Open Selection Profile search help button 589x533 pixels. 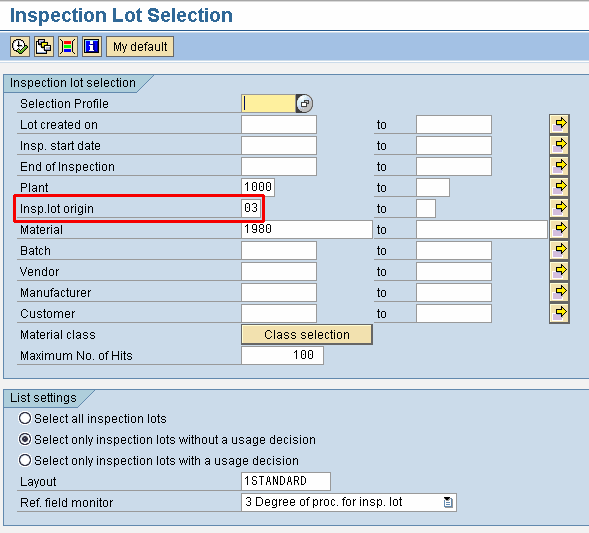(x=305, y=103)
